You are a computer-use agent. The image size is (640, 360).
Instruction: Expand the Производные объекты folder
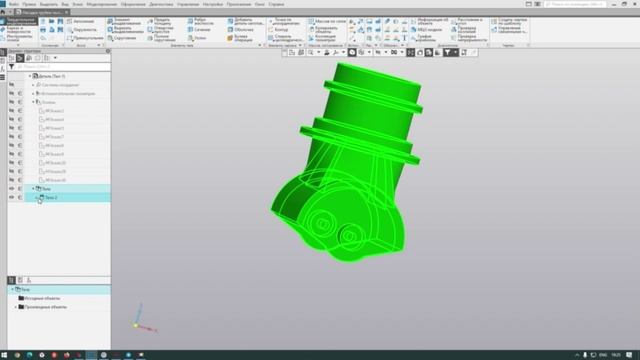coord(16,307)
